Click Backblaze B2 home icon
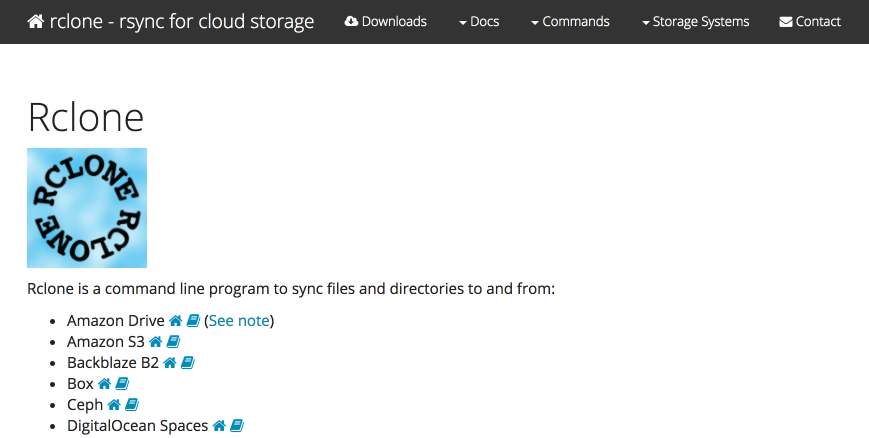Viewport: 869px width, 438px height. [x=170, y=363]
